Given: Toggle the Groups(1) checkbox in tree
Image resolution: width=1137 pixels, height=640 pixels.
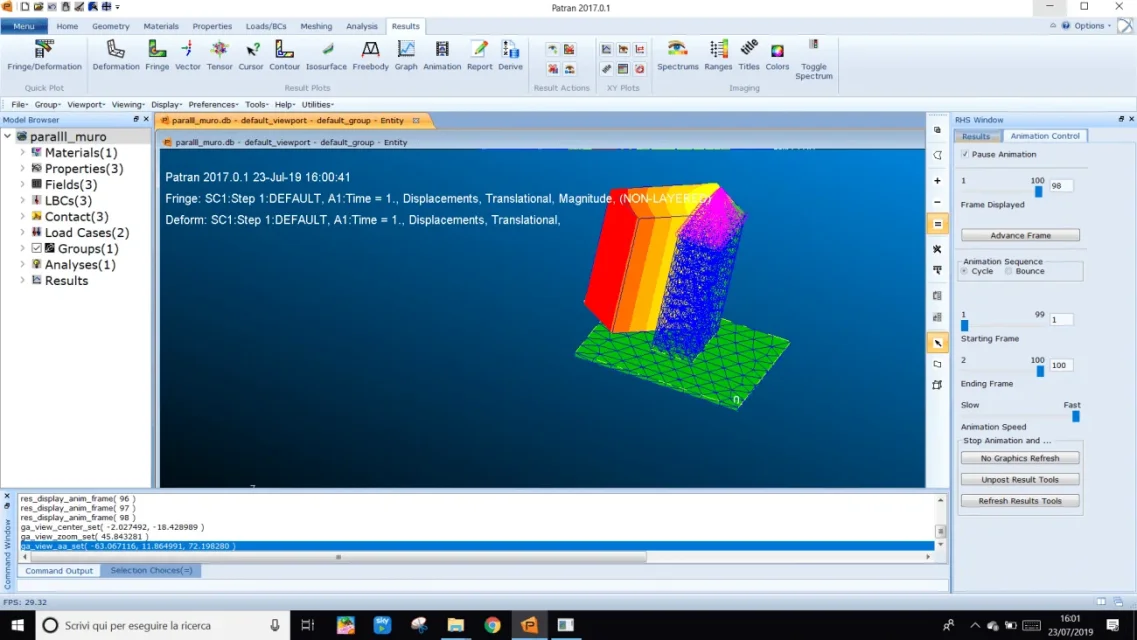Looking at the screenshot, I should 36,249.
